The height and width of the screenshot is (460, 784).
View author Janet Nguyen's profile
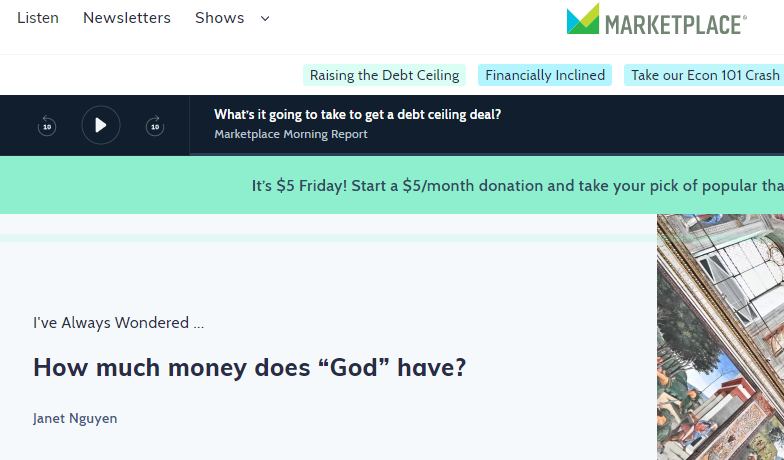point(75,418)
